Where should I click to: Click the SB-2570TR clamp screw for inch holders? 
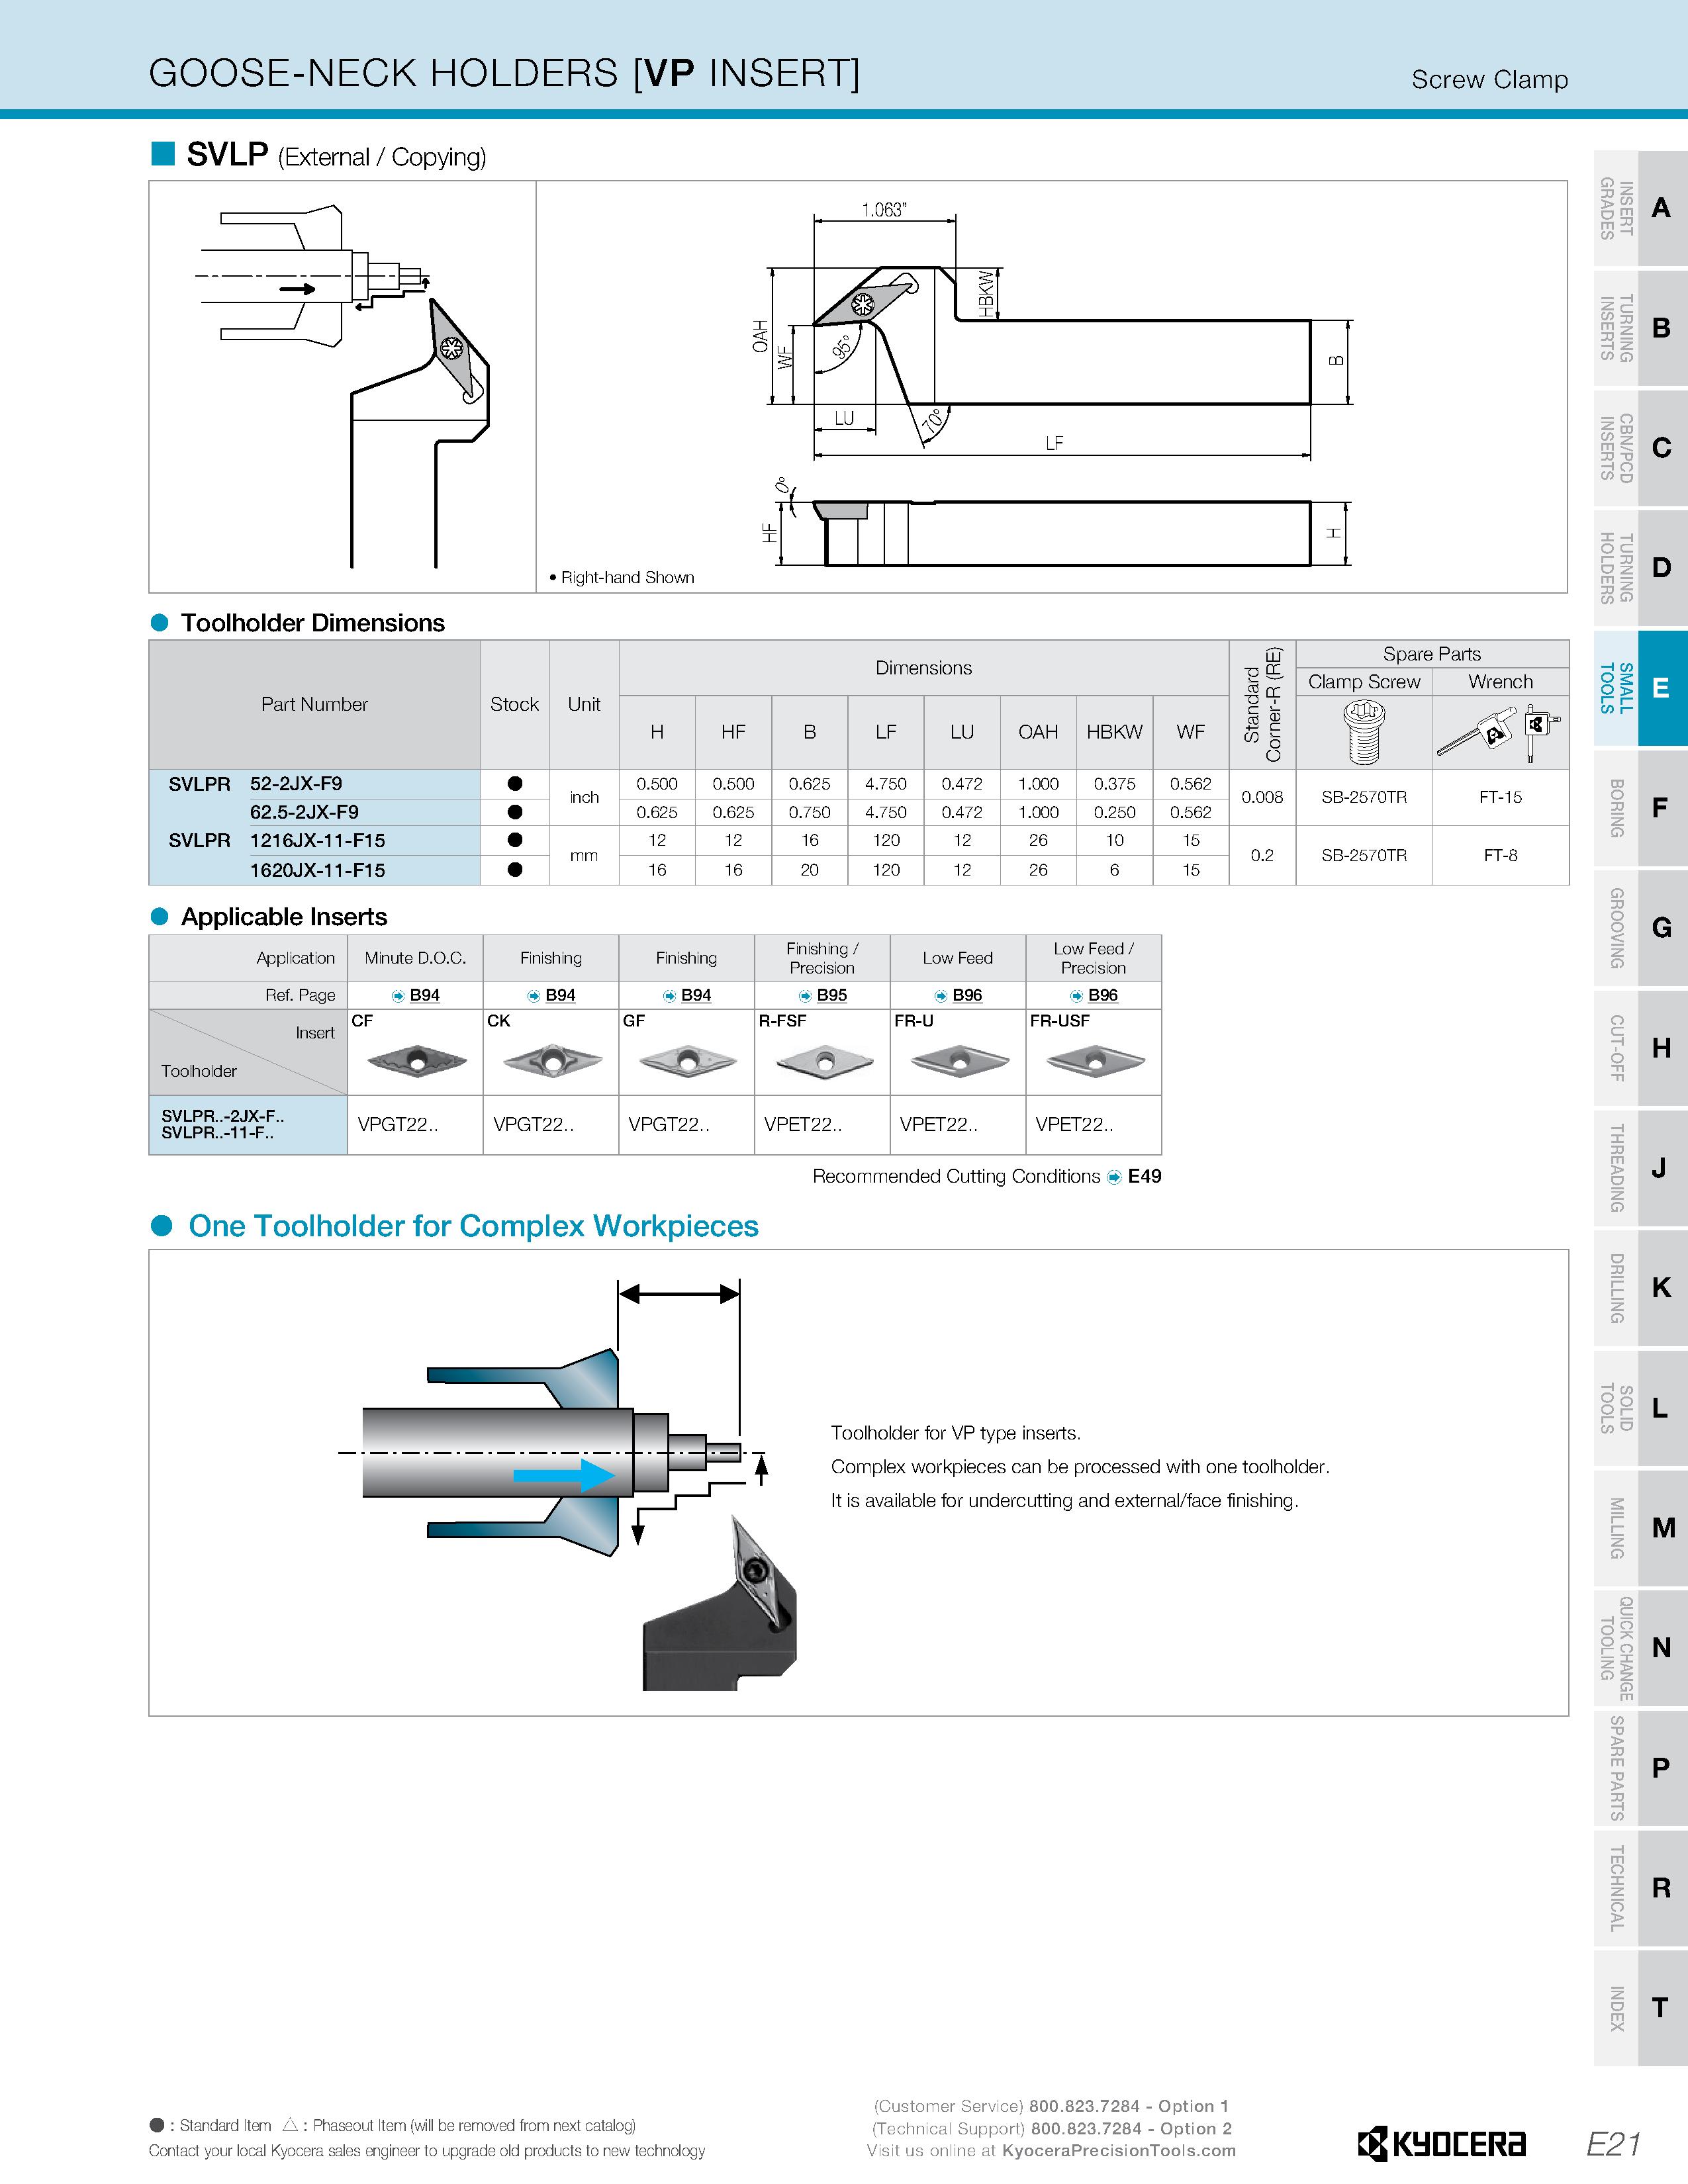(x=1364, y=797)
